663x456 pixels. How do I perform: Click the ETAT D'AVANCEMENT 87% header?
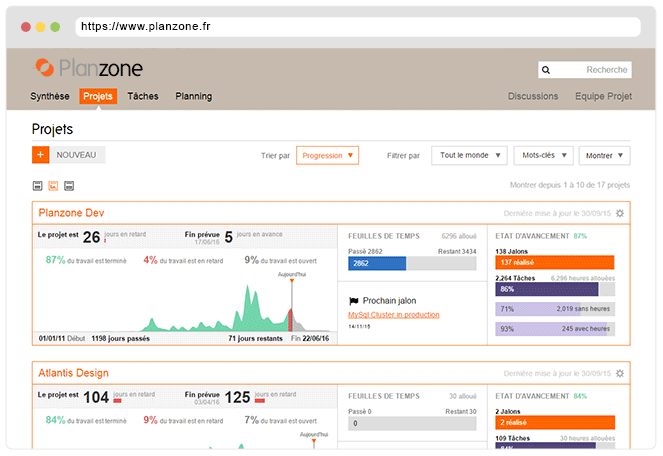click(541, 236)
